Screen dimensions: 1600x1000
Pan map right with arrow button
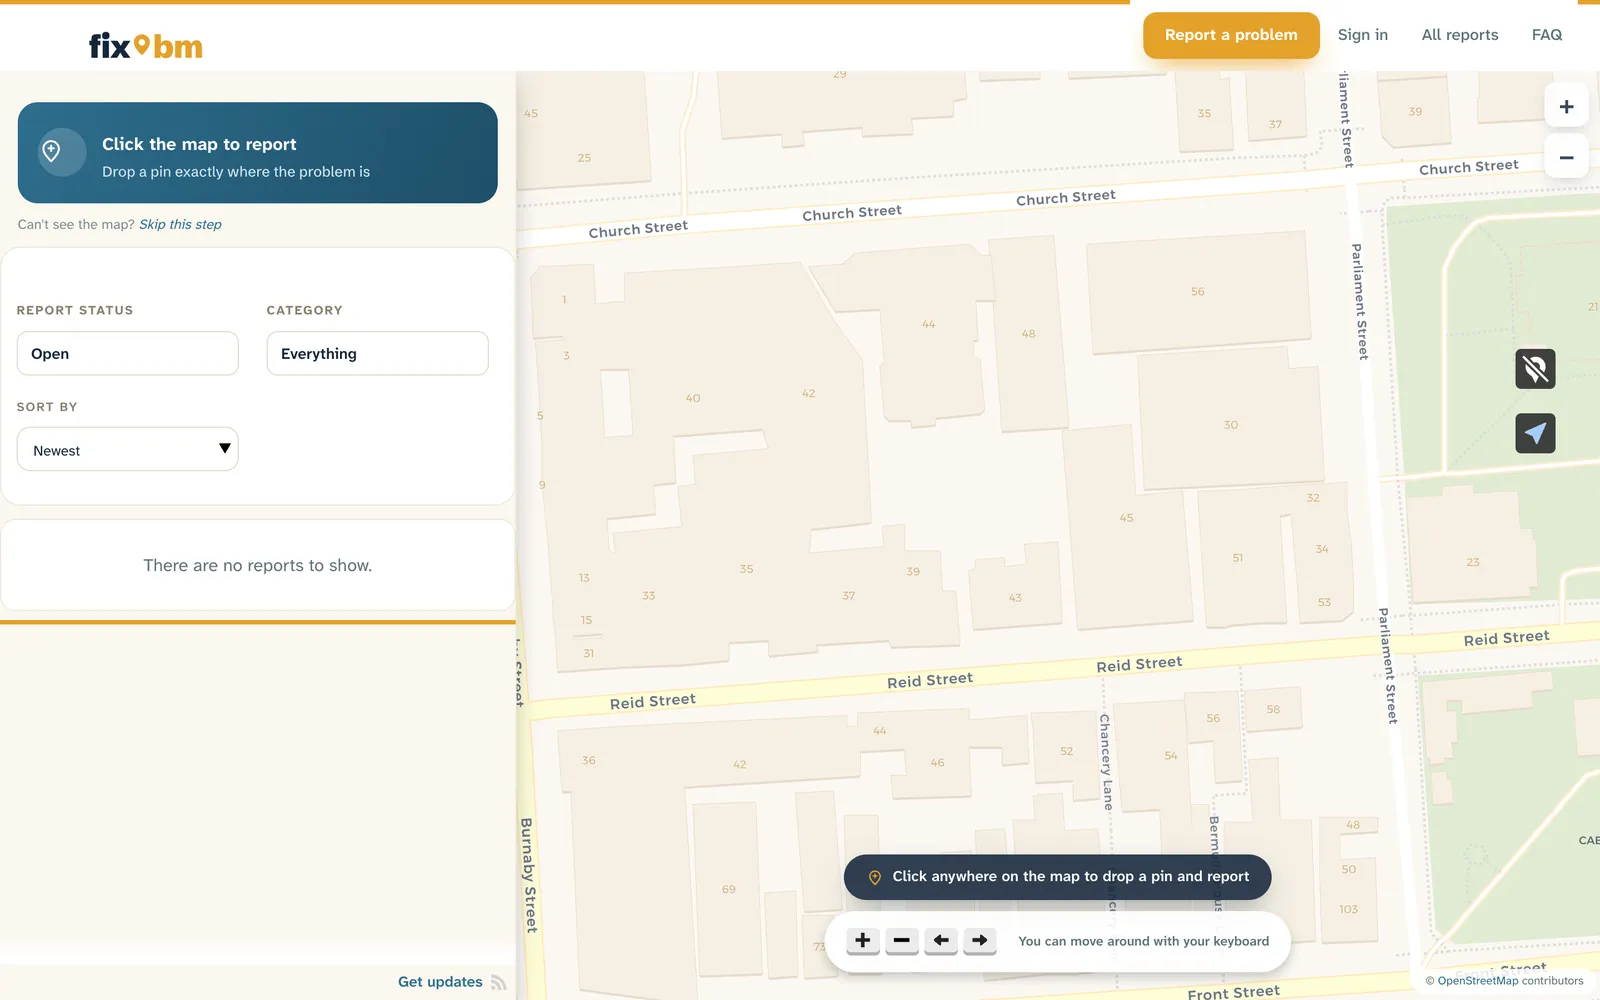980,940
